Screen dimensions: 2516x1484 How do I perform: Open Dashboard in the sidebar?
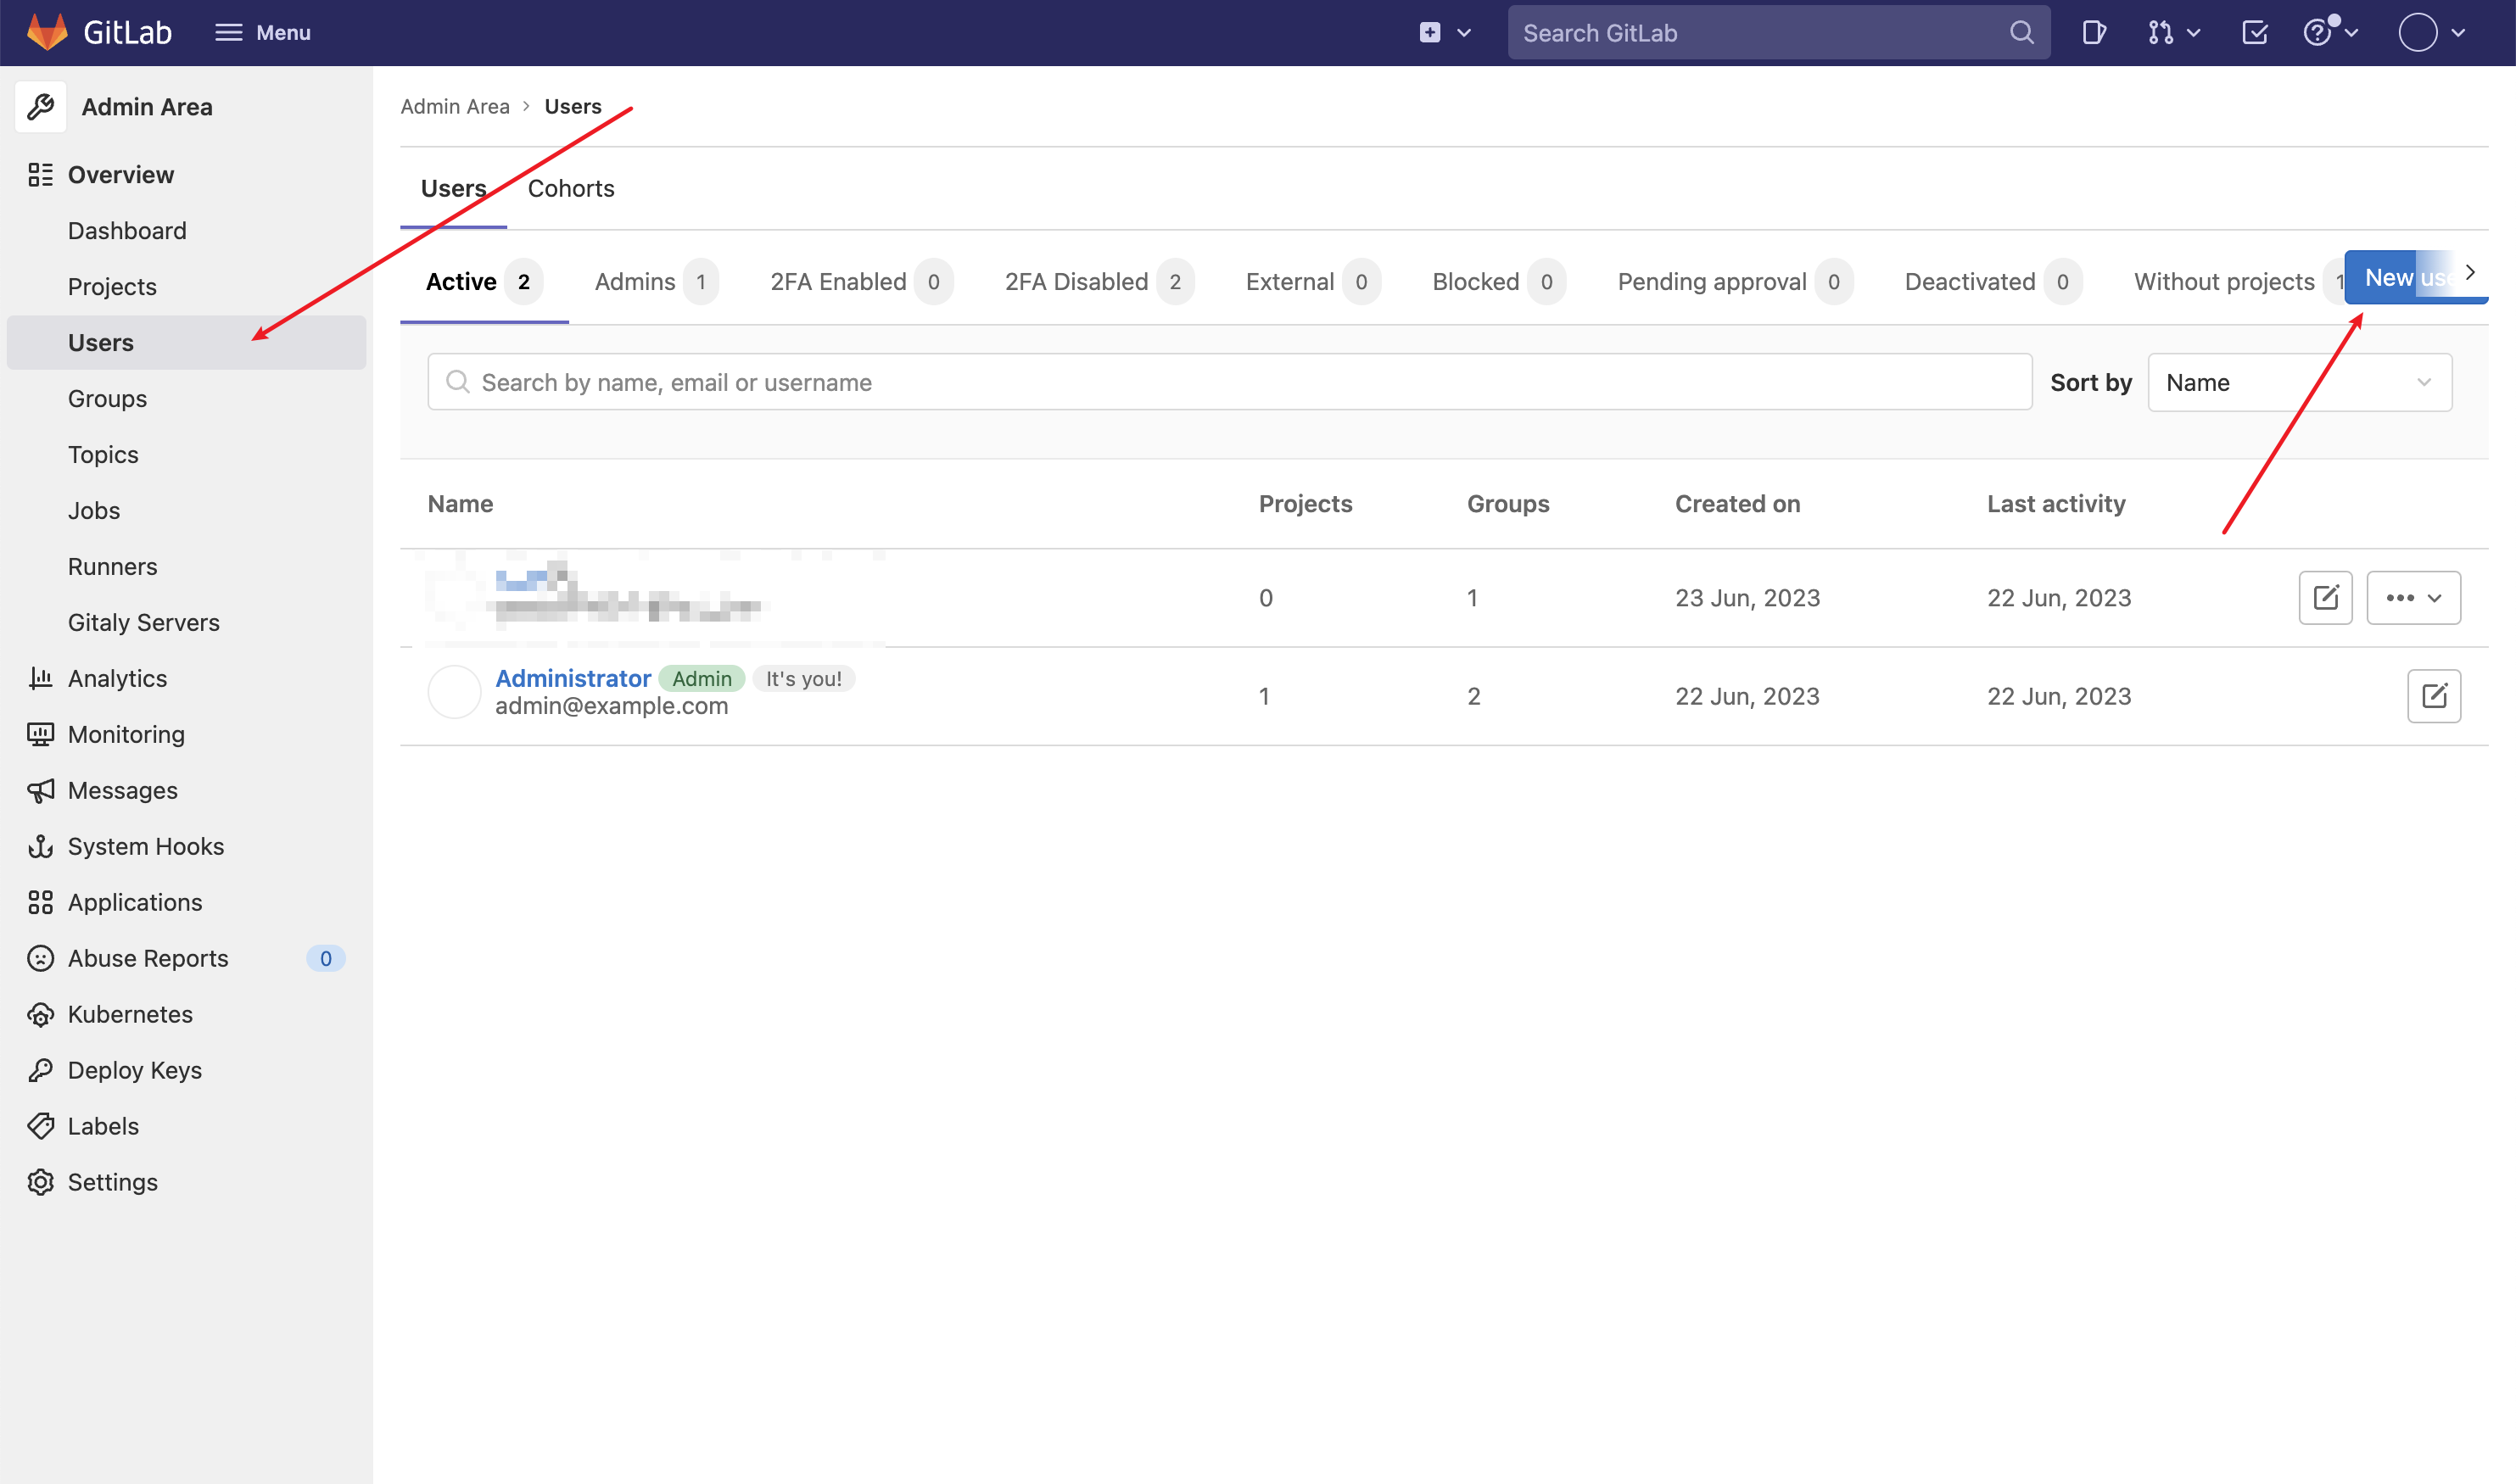pos(127,231)
